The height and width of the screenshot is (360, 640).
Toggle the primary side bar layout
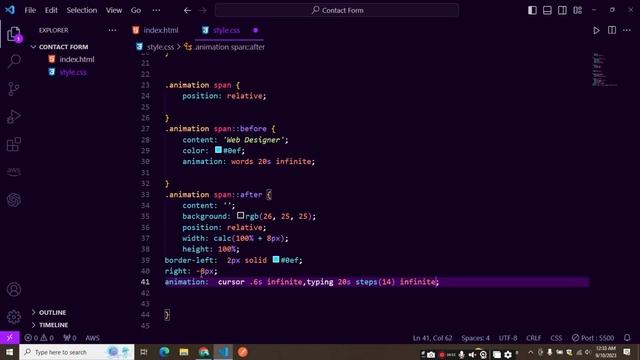coord(532,10)
